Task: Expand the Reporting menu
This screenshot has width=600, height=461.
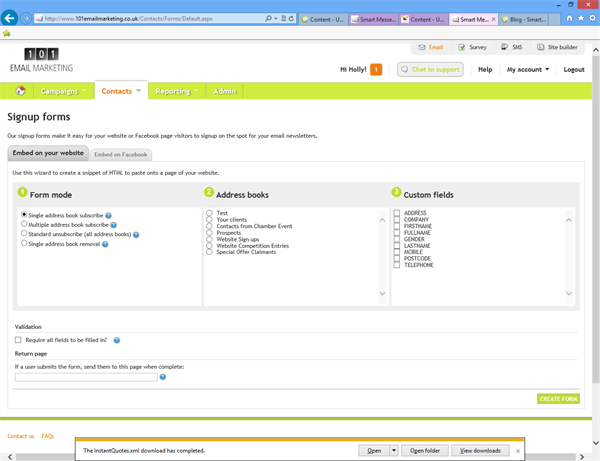Action: point(177,91)
